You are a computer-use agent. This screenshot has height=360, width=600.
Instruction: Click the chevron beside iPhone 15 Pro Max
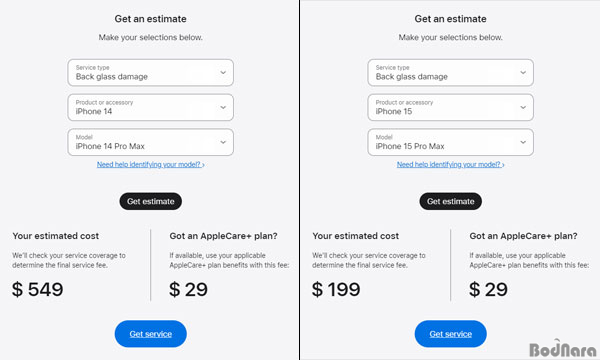point(523,142)
